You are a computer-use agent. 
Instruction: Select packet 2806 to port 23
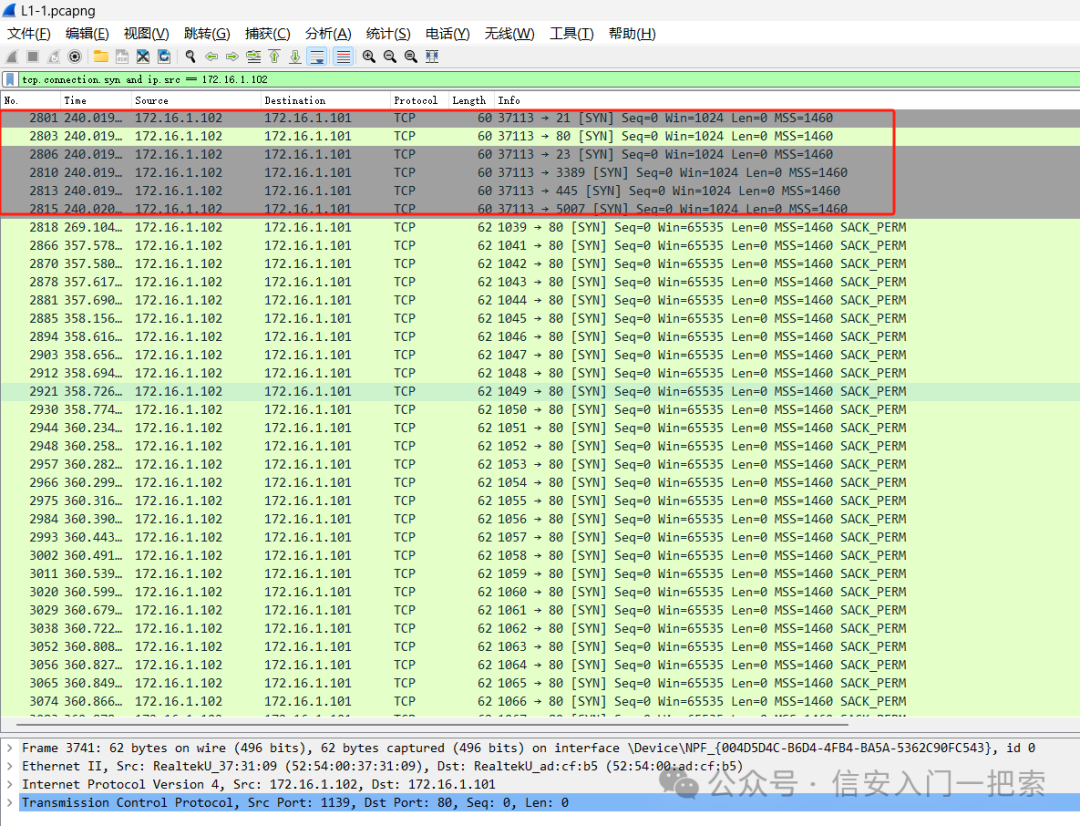coord(540,154)
